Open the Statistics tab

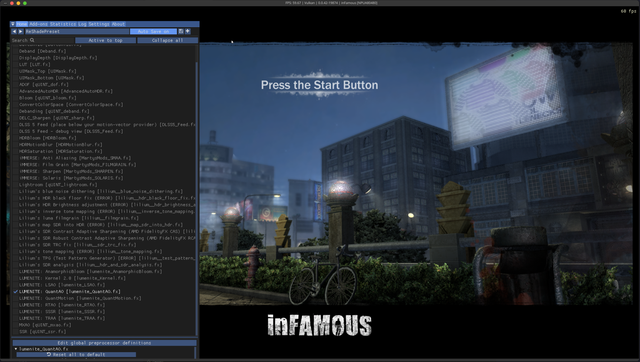pyautogui.click(x=63, y=24)
